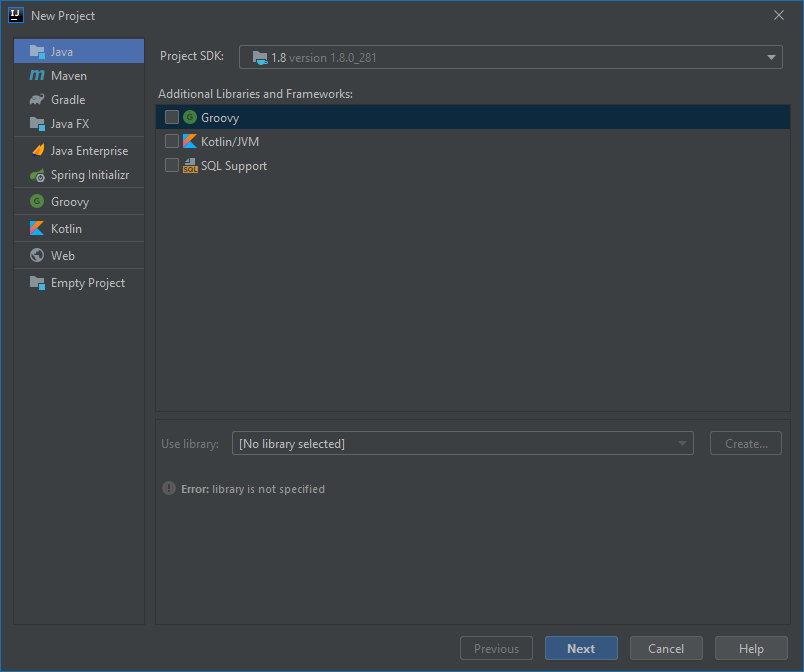Click the Create library button
Viewport: 804px width, 672px height.
(745, 443)
